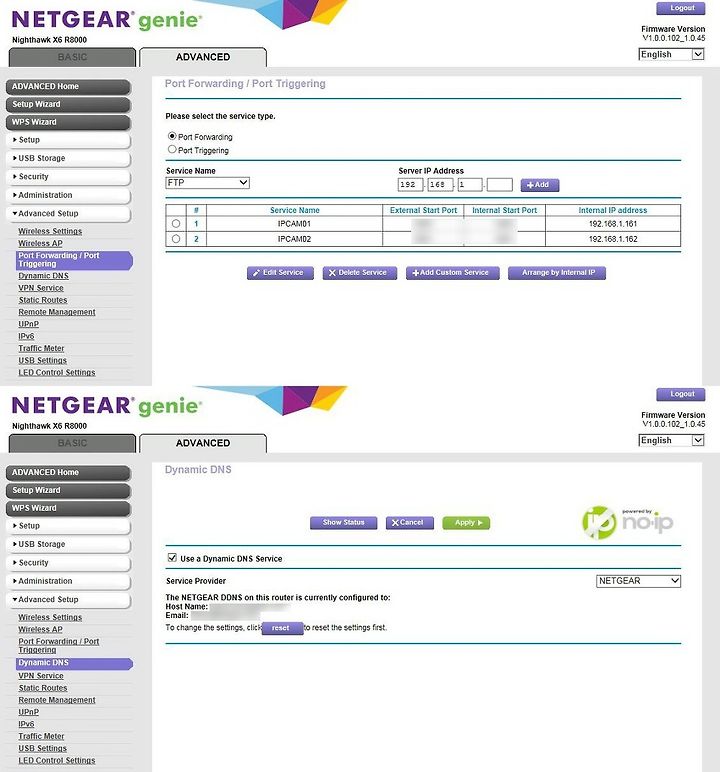Toggle Use a Dynamic DNS Service checkbox
The width and height of the screenshot is (720, 772).
172,557
